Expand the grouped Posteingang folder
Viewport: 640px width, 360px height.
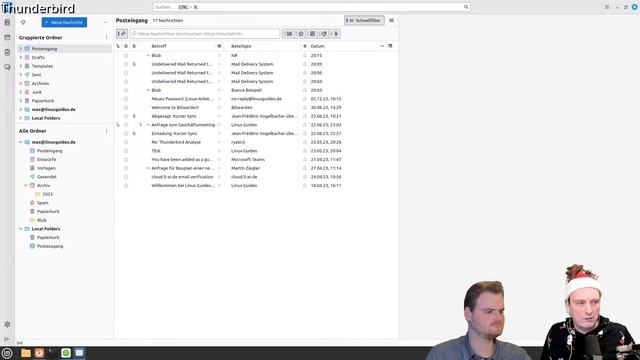point(21,49)
